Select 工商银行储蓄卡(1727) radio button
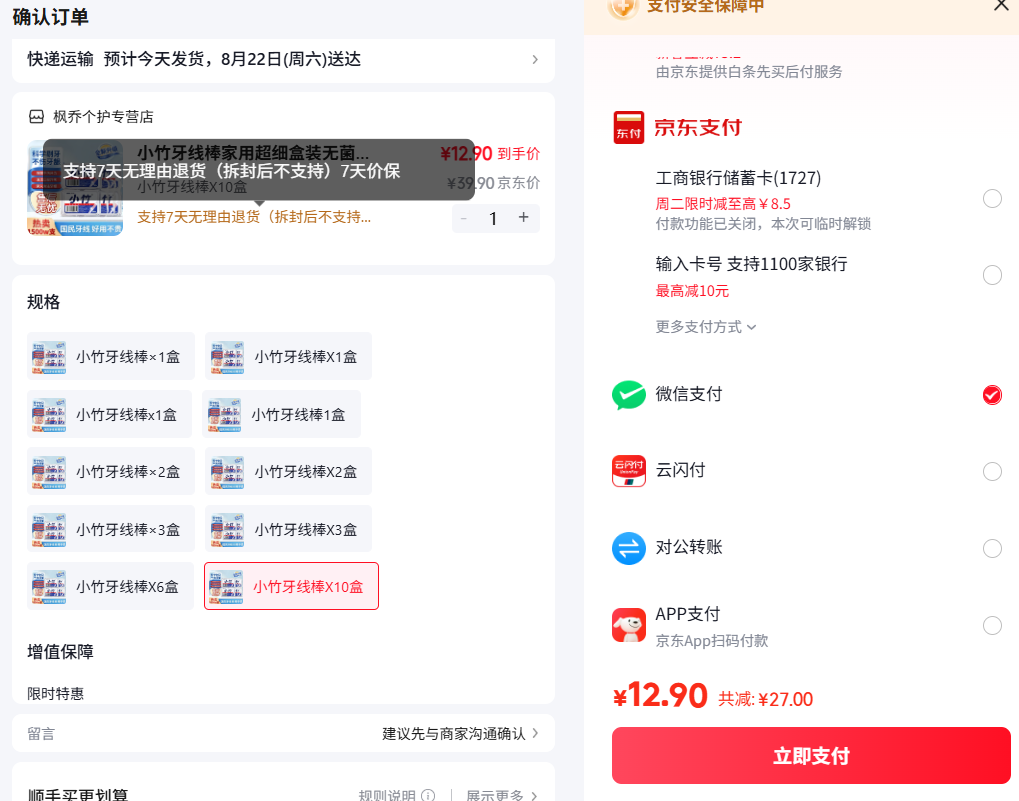 [992, 199]
